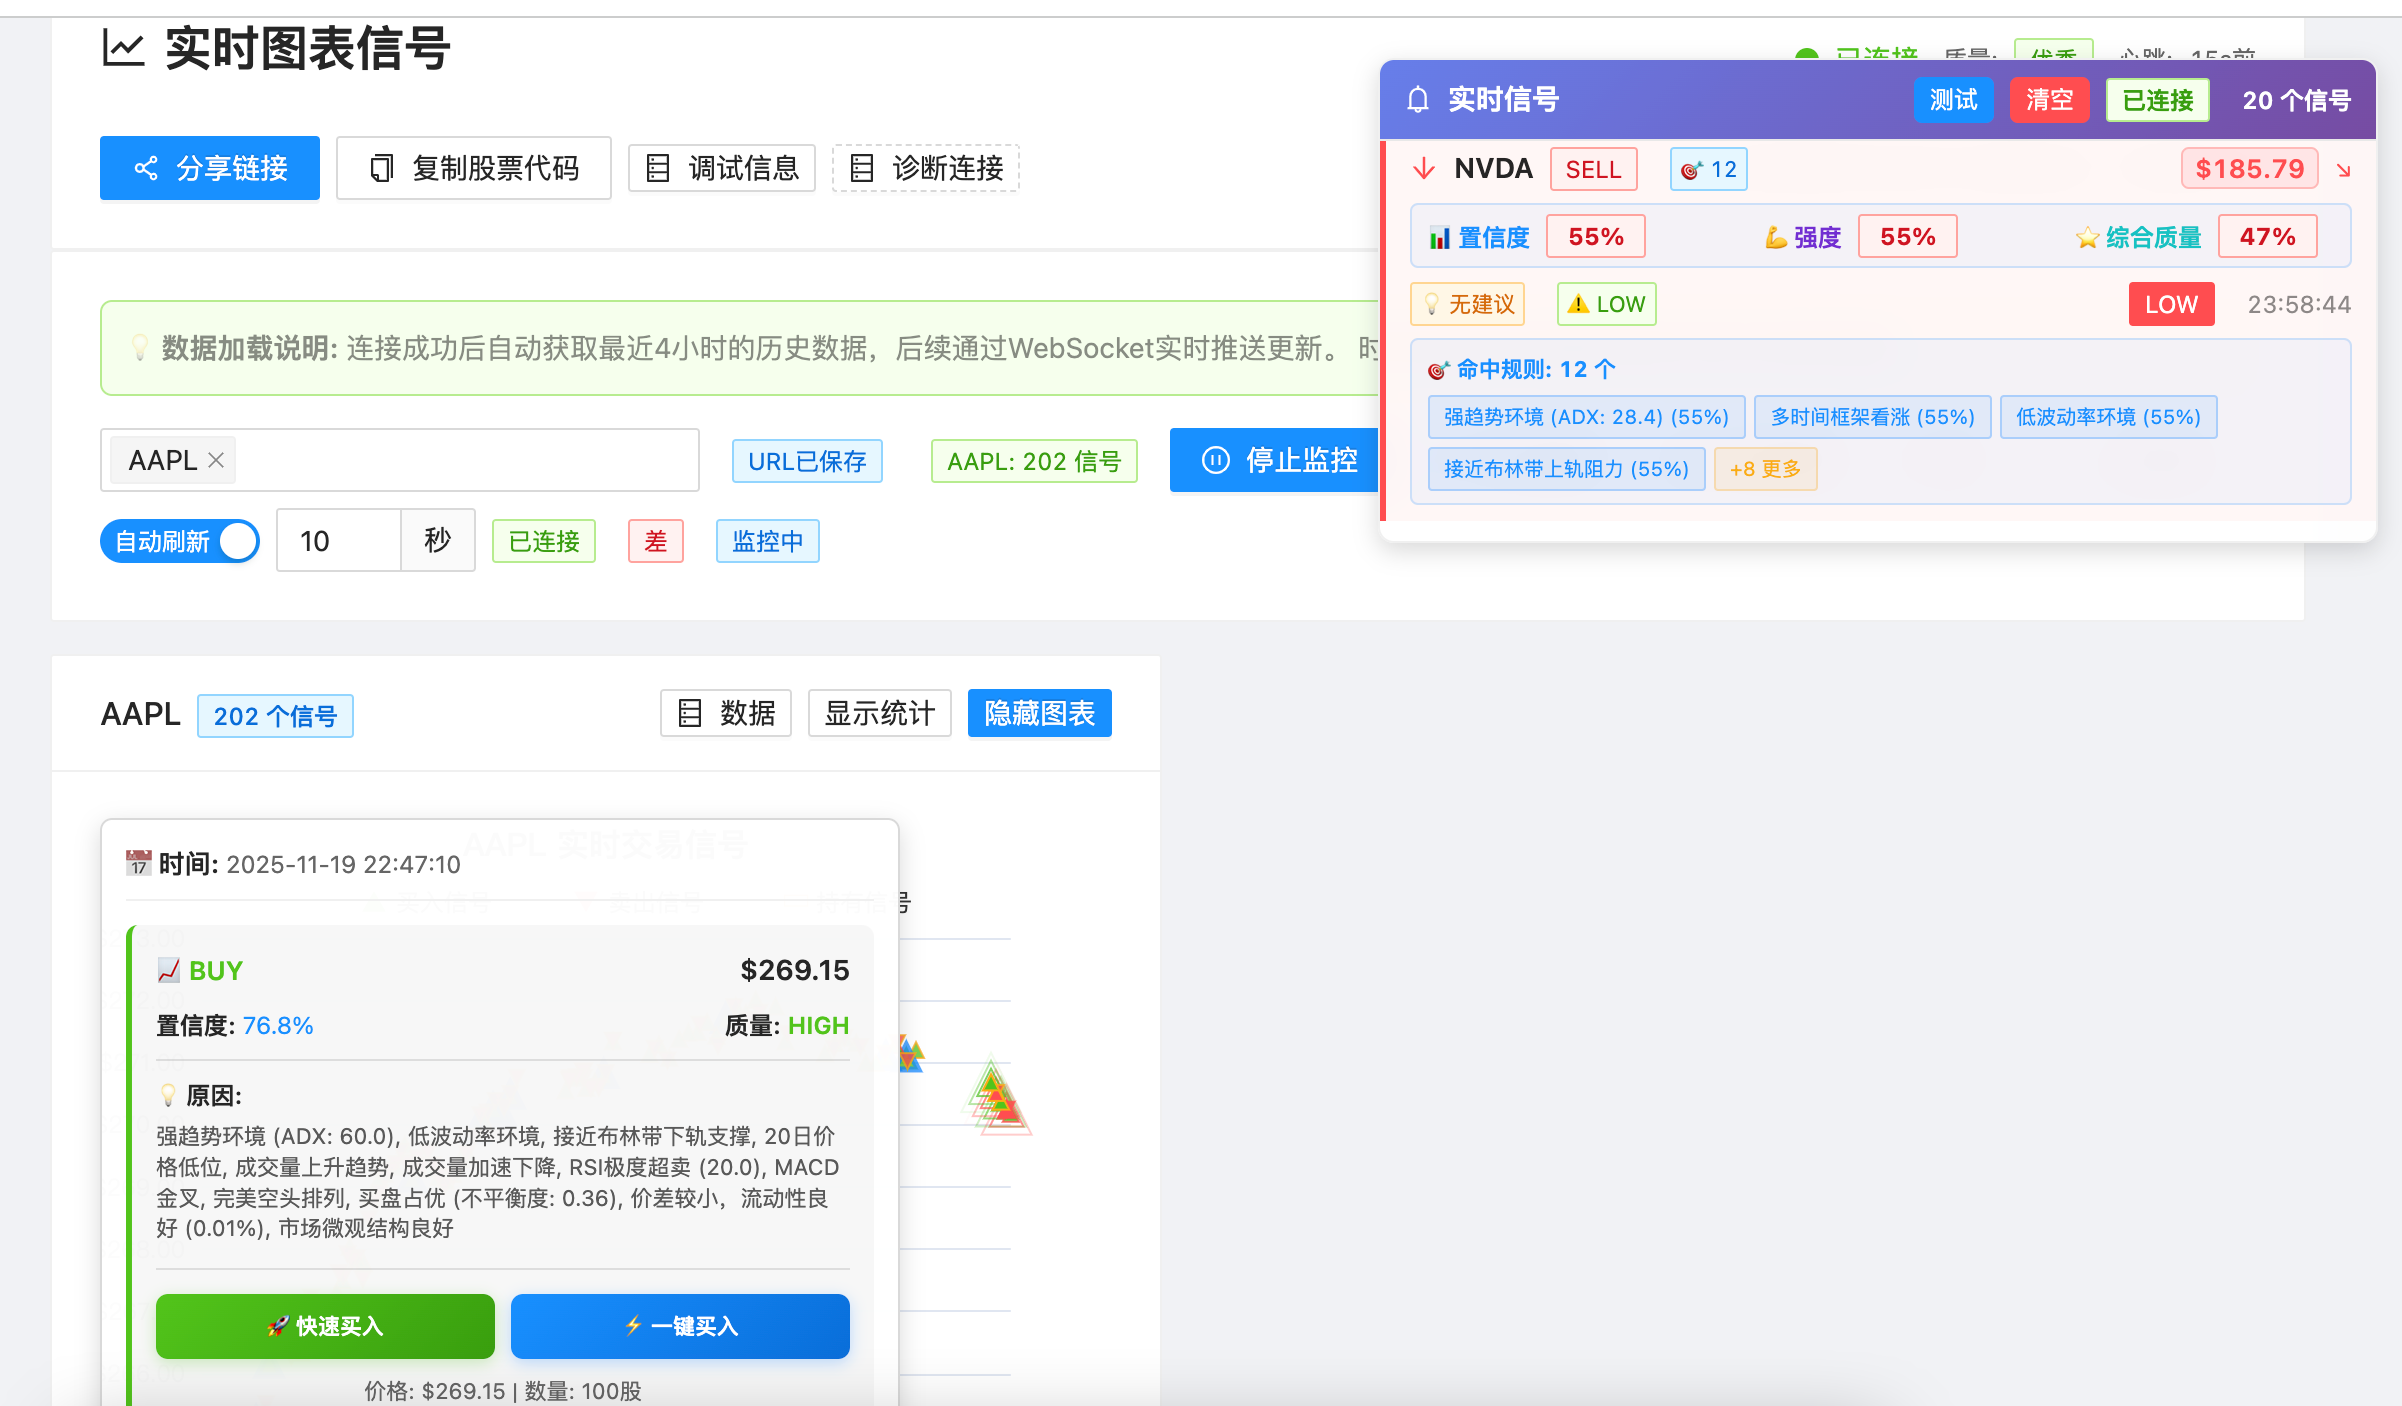This screenshot has height=1406, width=2402.
Task: Click the 一键买入 one-click buy button
Action: (x=680, y=1326)
